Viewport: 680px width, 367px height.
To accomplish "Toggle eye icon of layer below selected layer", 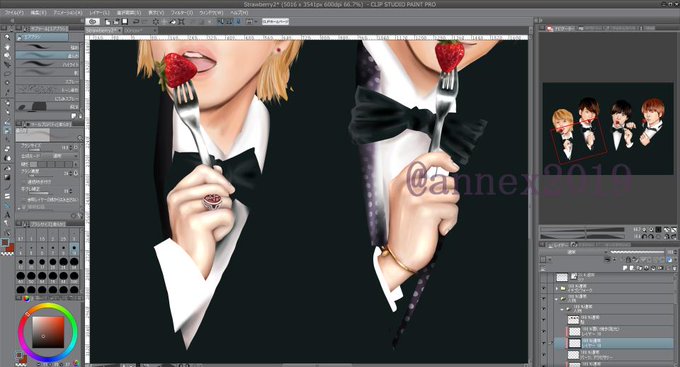I will click(x=544, y=355).
